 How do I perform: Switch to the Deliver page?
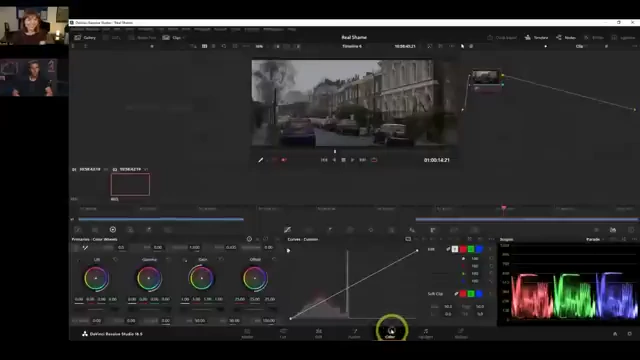[461, 333]
